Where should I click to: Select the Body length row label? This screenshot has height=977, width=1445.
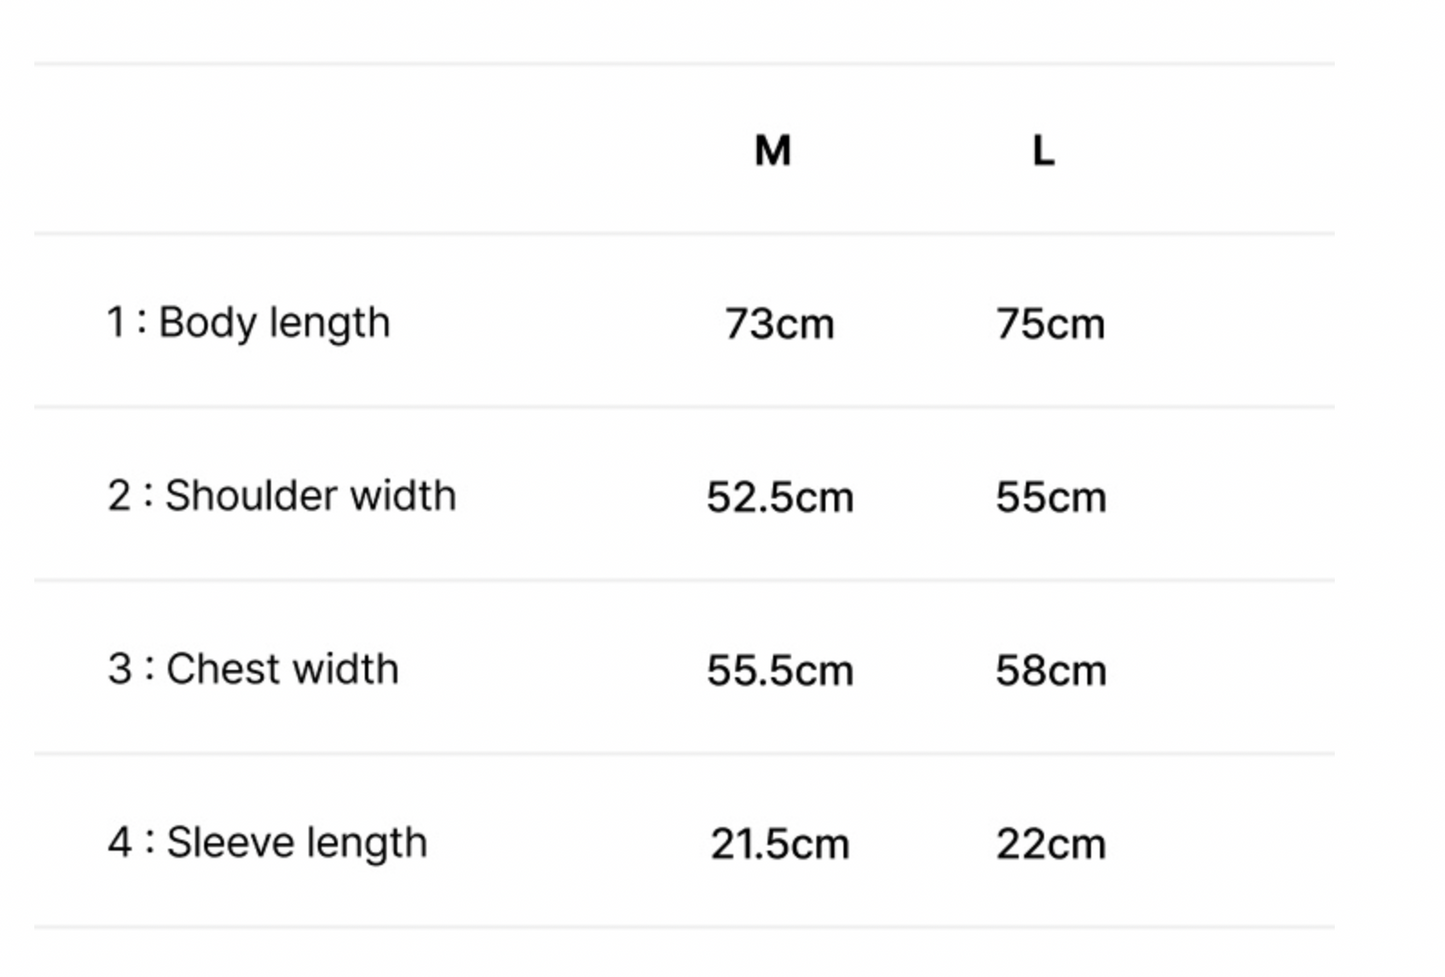click(248, 324)
